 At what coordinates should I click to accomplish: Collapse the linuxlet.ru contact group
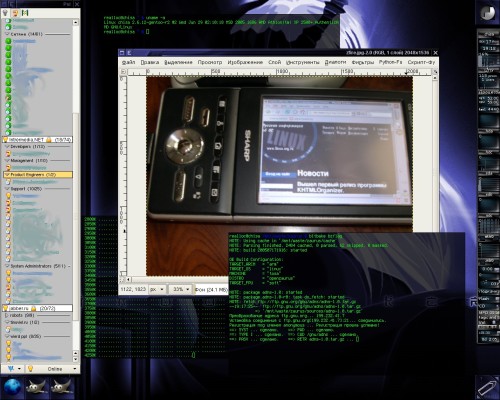pyautogui.click(x=7, y=322)
